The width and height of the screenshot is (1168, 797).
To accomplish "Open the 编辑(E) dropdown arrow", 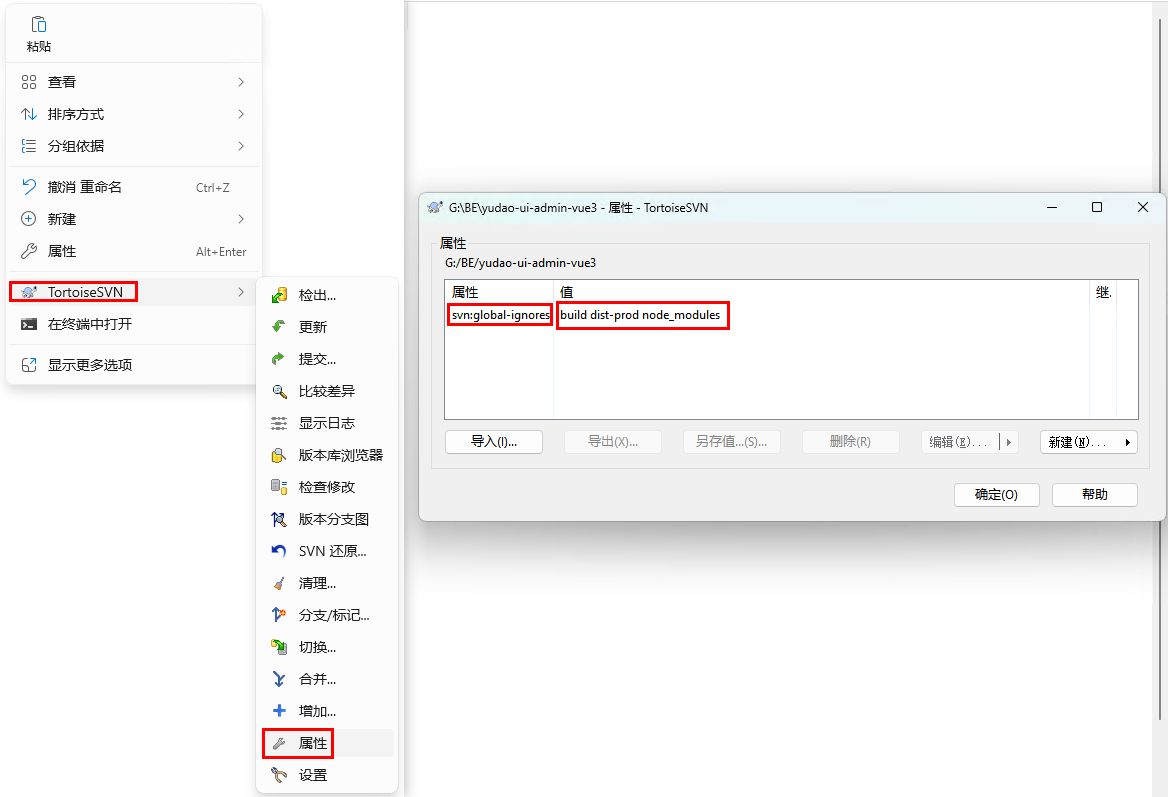I will pyautogui.click(x=1009, y=442).
